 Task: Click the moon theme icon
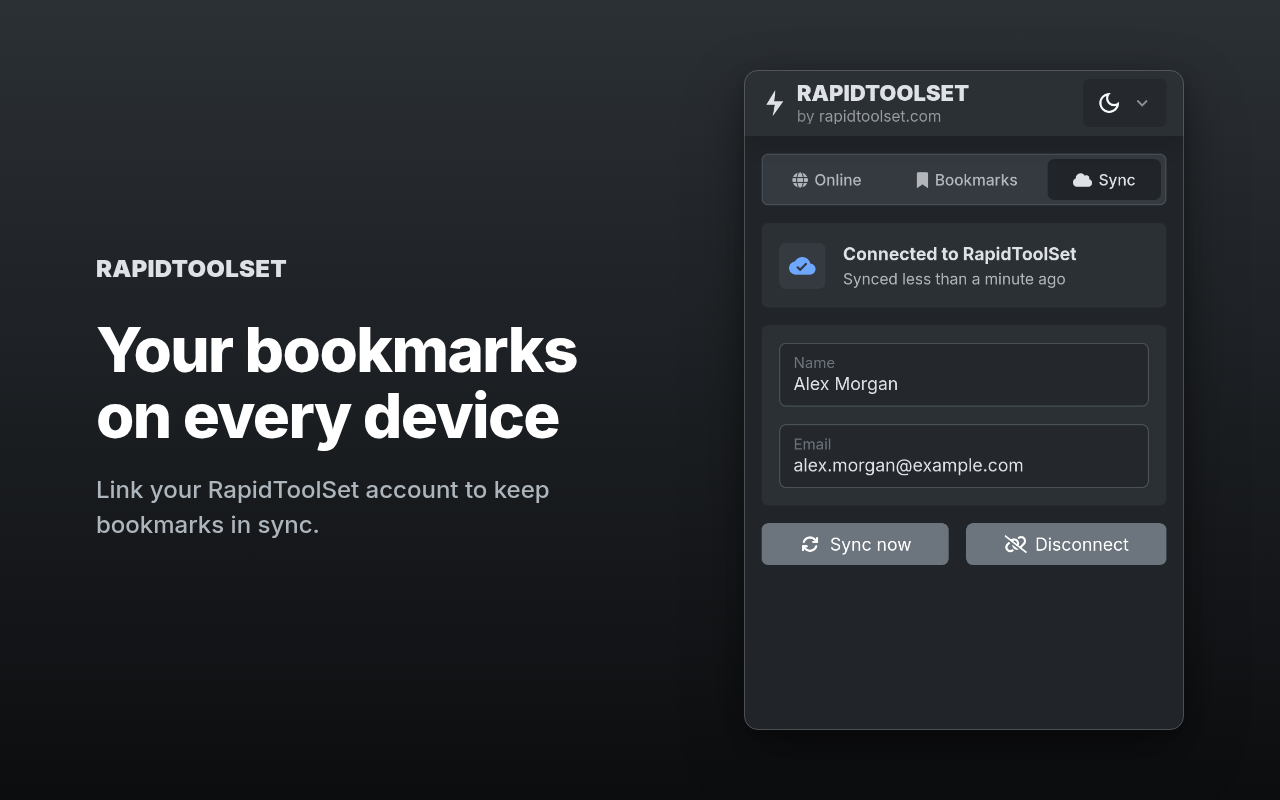[1109, 103]
